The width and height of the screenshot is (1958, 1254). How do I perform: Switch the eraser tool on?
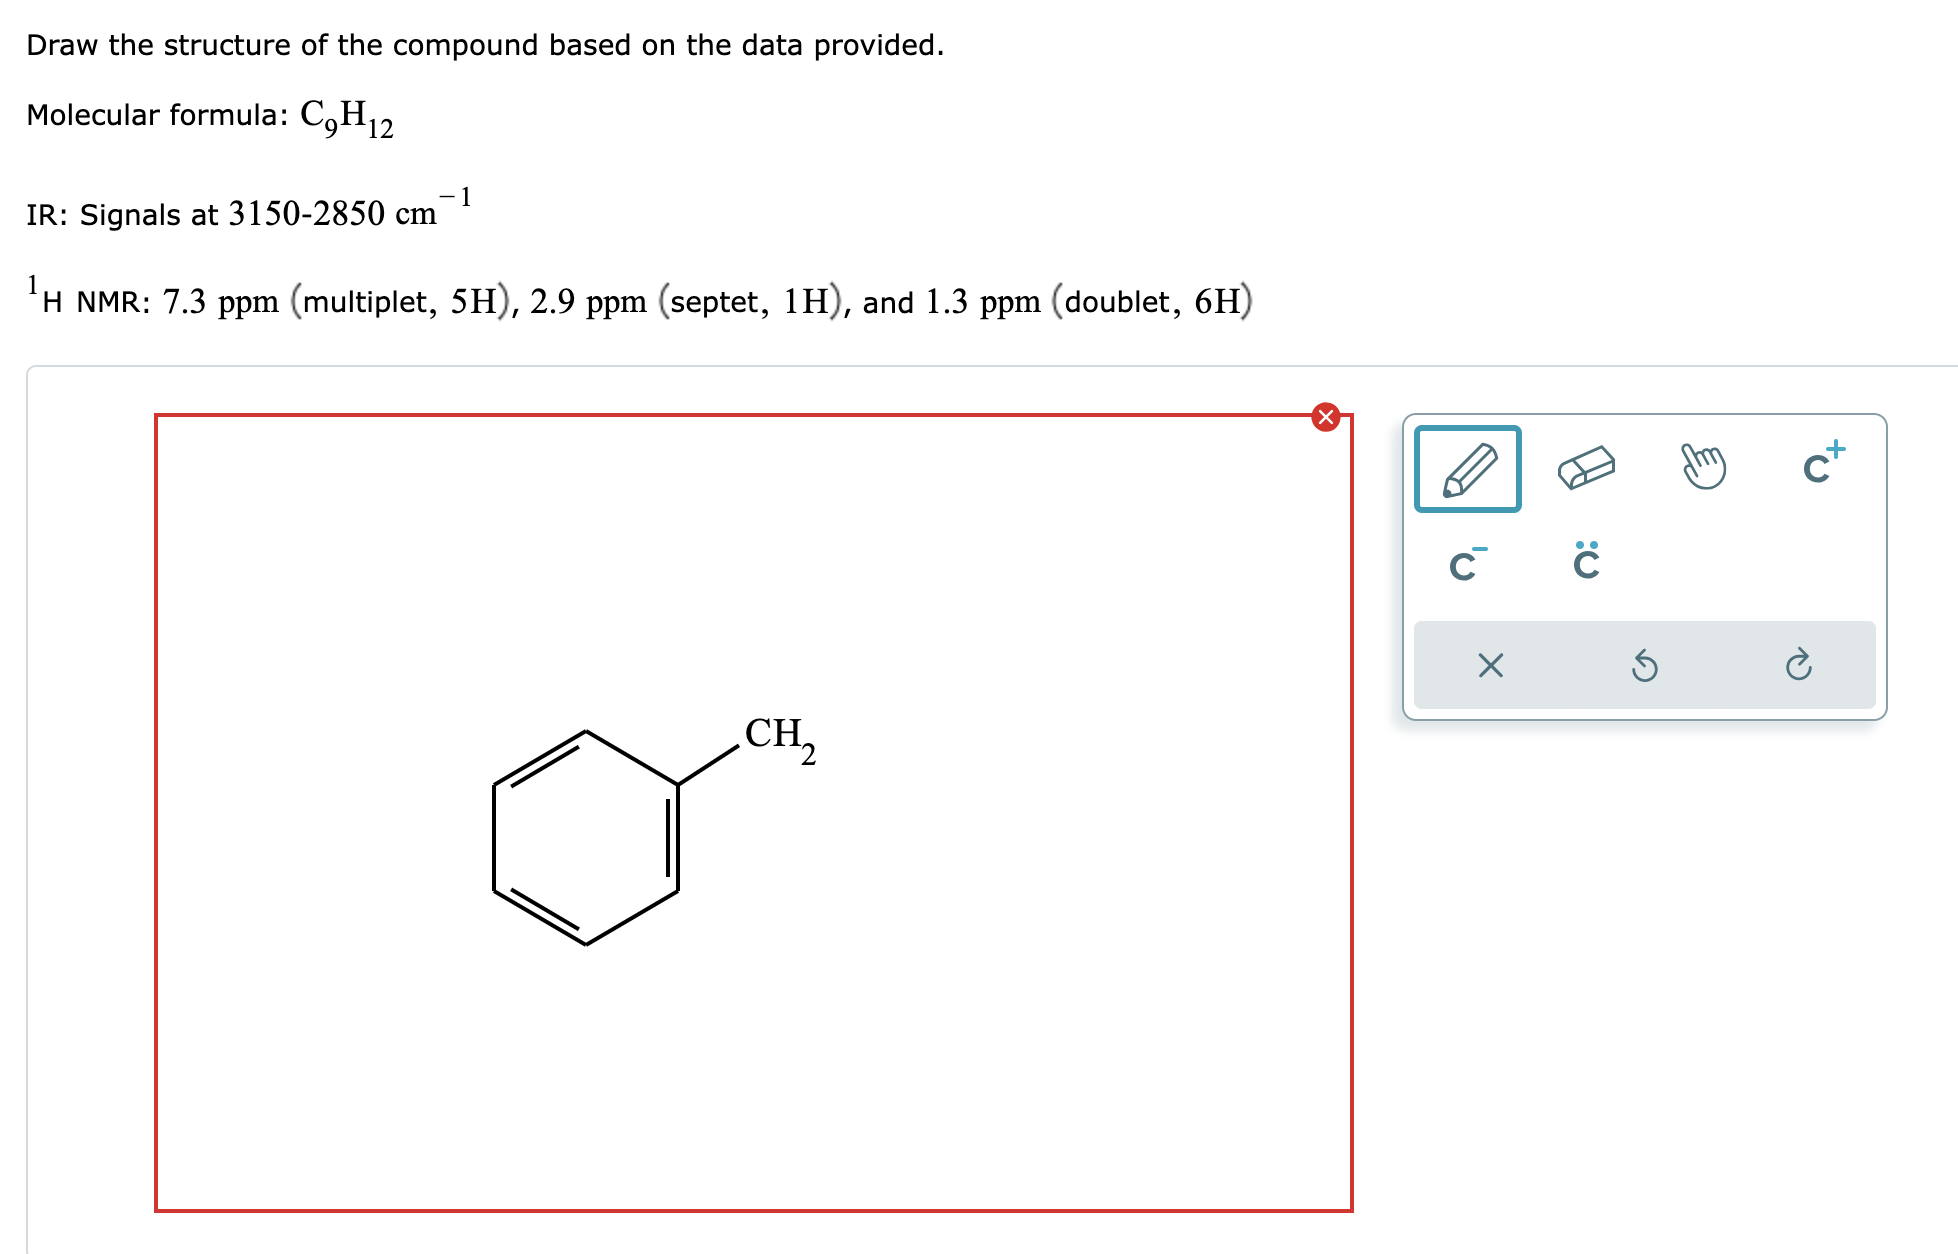click(1588, 466)
